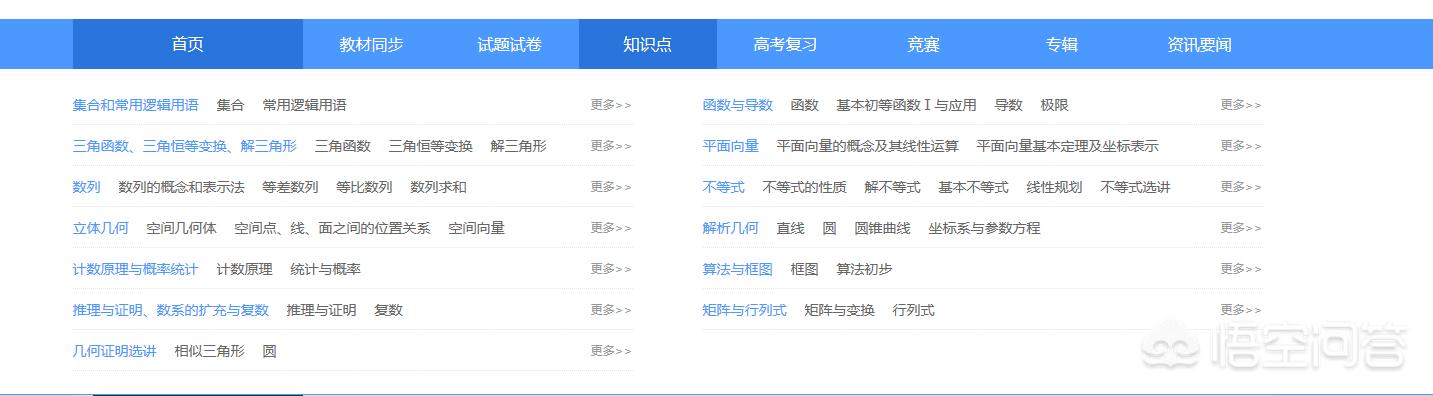Open the blue 不等式 category link
The height and width of the screenshot is (396, 1433).
[724, 186]
